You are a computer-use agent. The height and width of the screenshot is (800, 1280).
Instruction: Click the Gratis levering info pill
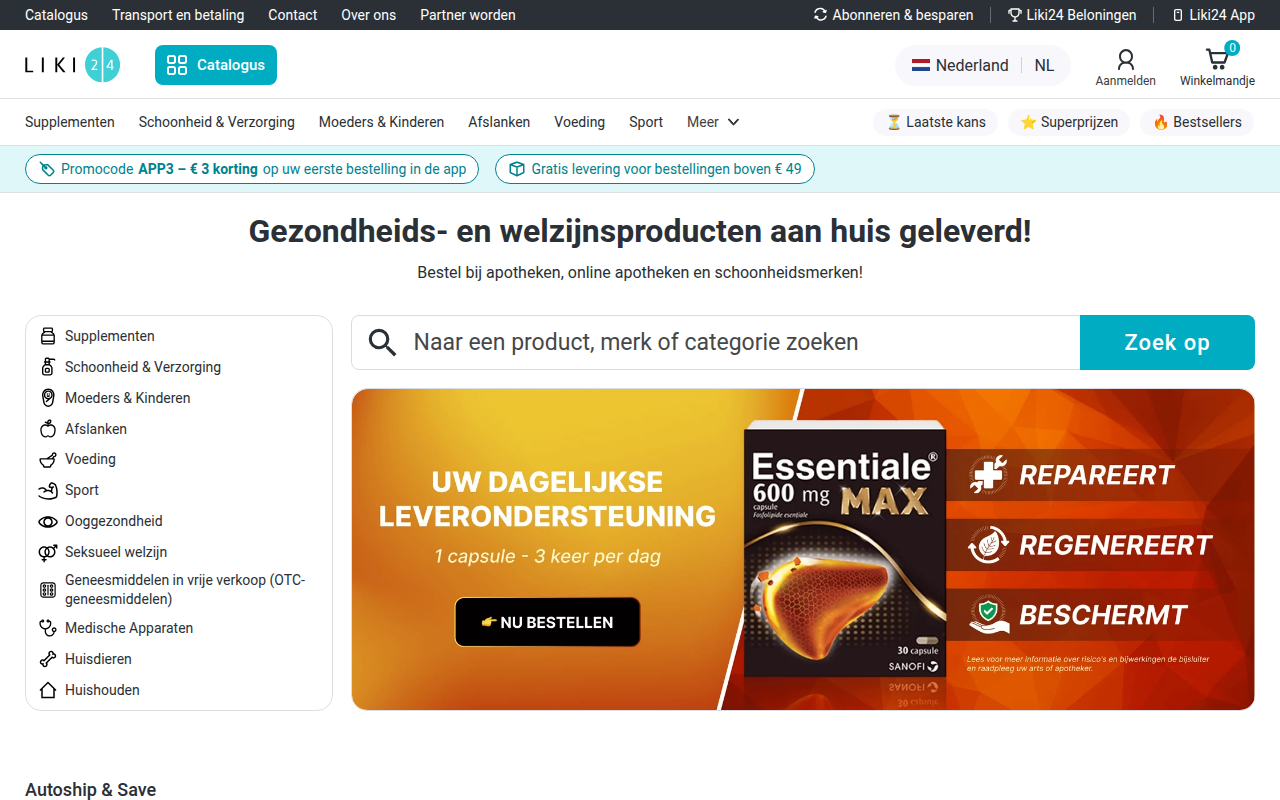(655, 169)
